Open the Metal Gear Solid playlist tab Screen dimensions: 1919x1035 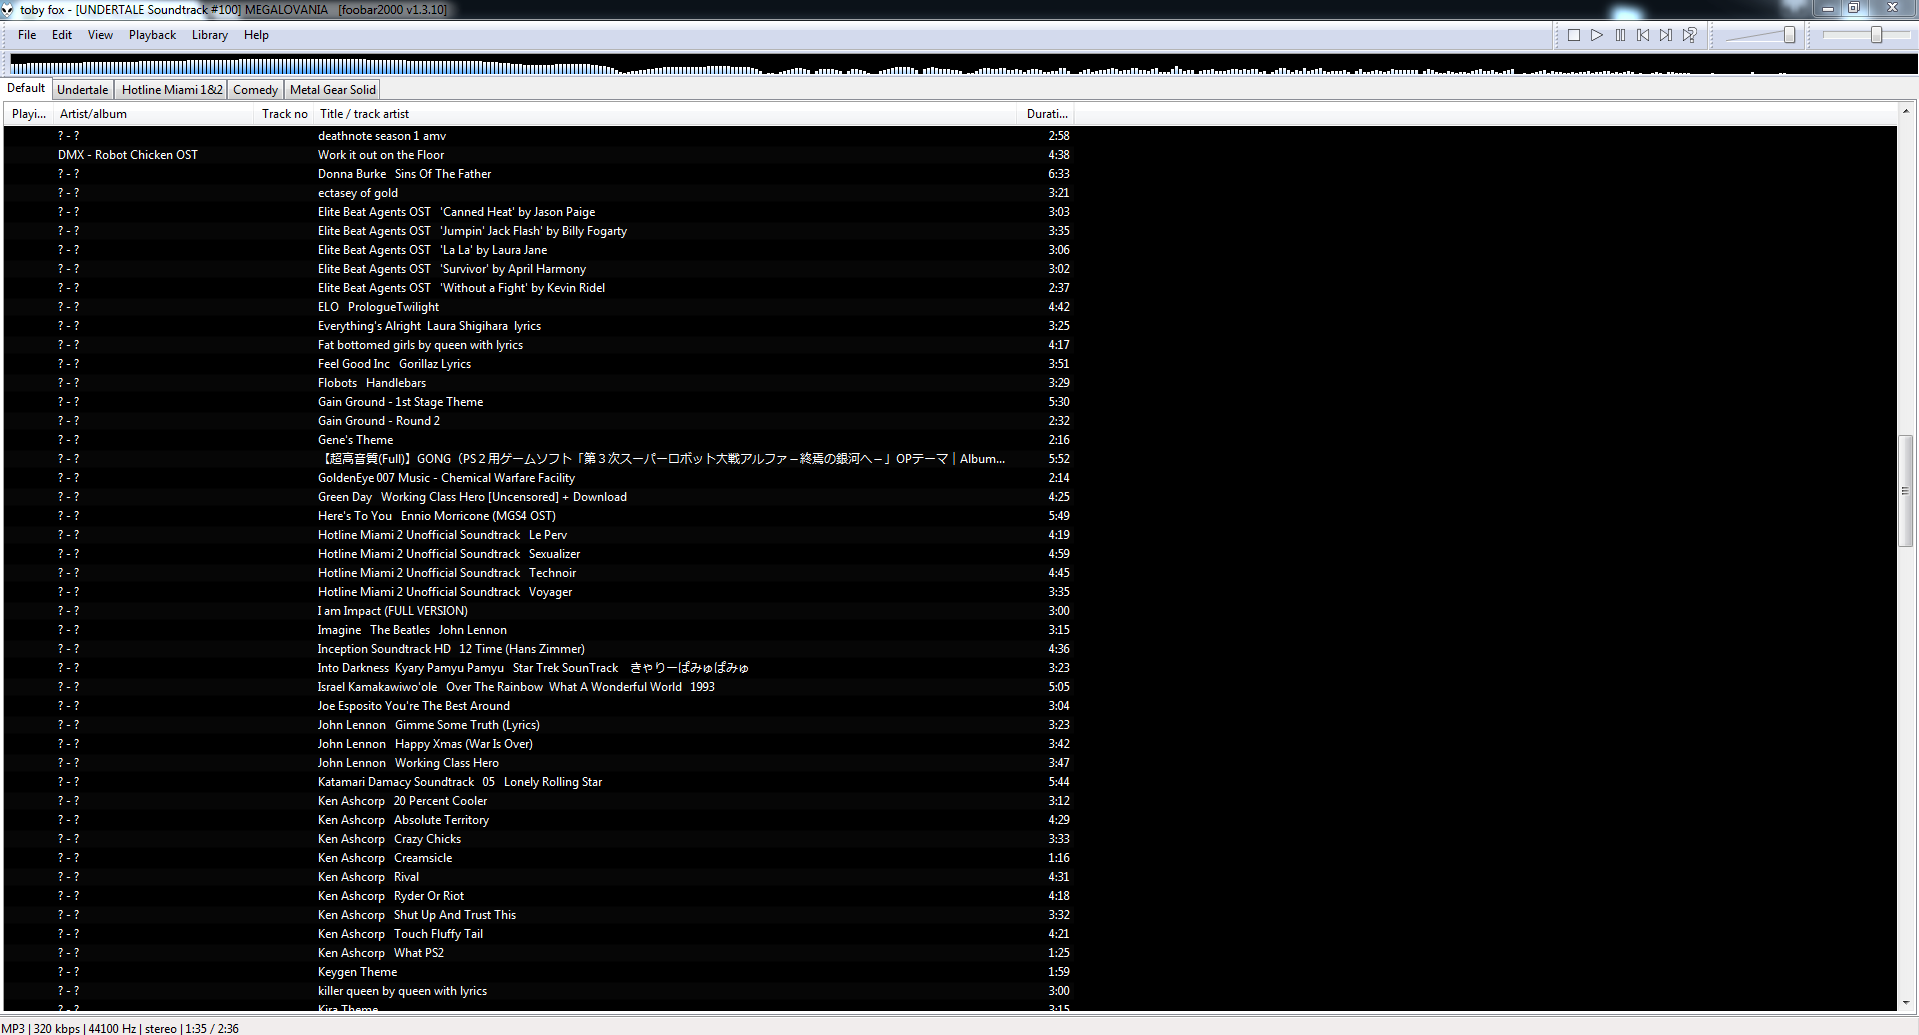pos(333,90)
